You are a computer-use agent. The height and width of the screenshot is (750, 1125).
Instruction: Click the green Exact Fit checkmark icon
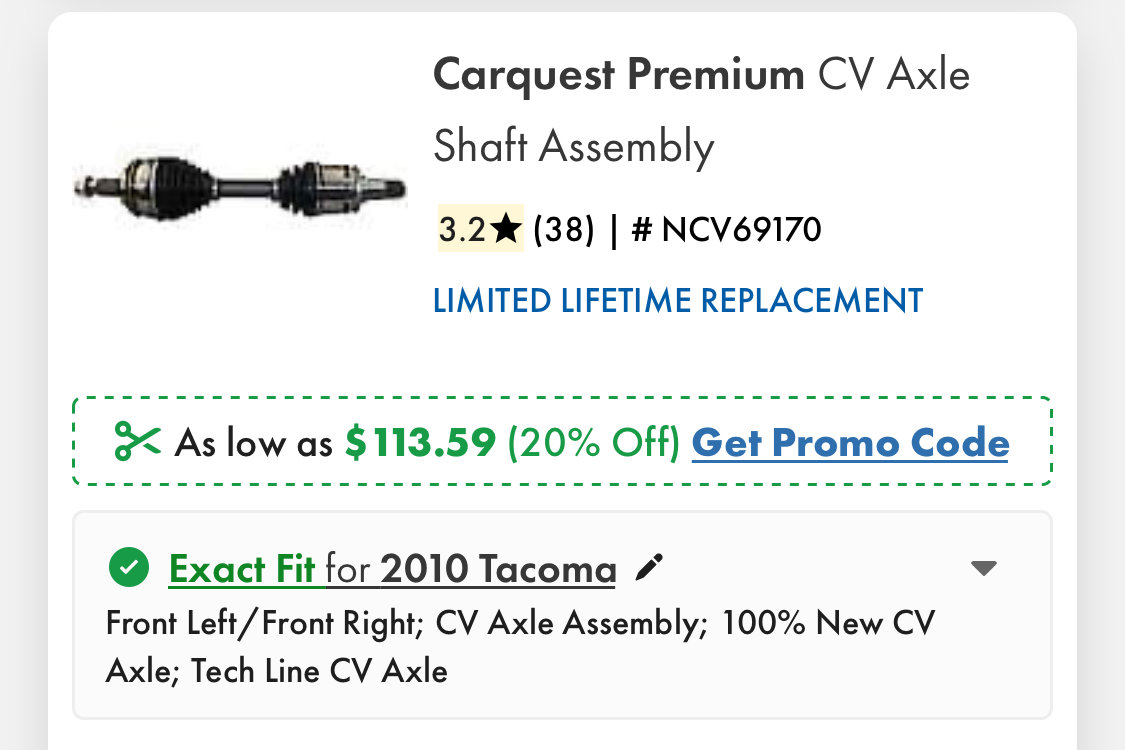pyautogui.click(x=128, y=568)
